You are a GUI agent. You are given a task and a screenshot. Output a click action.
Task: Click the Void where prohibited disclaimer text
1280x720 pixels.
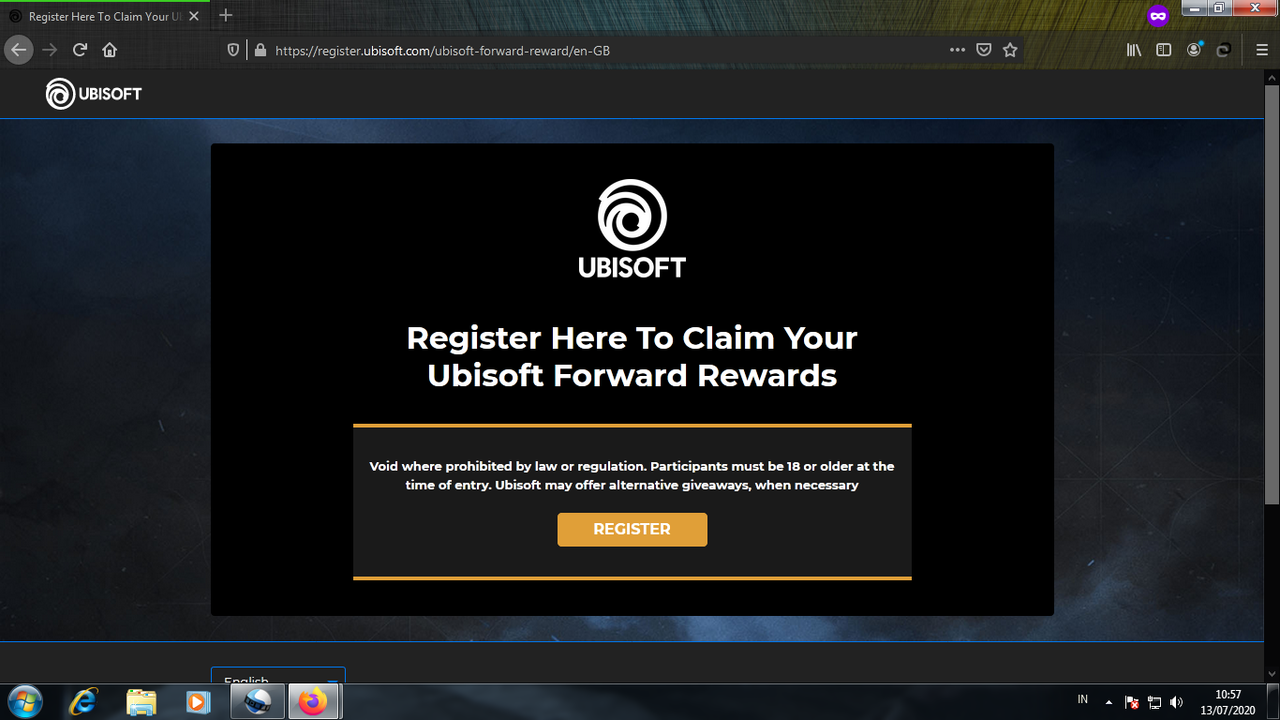tap(632, 476)
